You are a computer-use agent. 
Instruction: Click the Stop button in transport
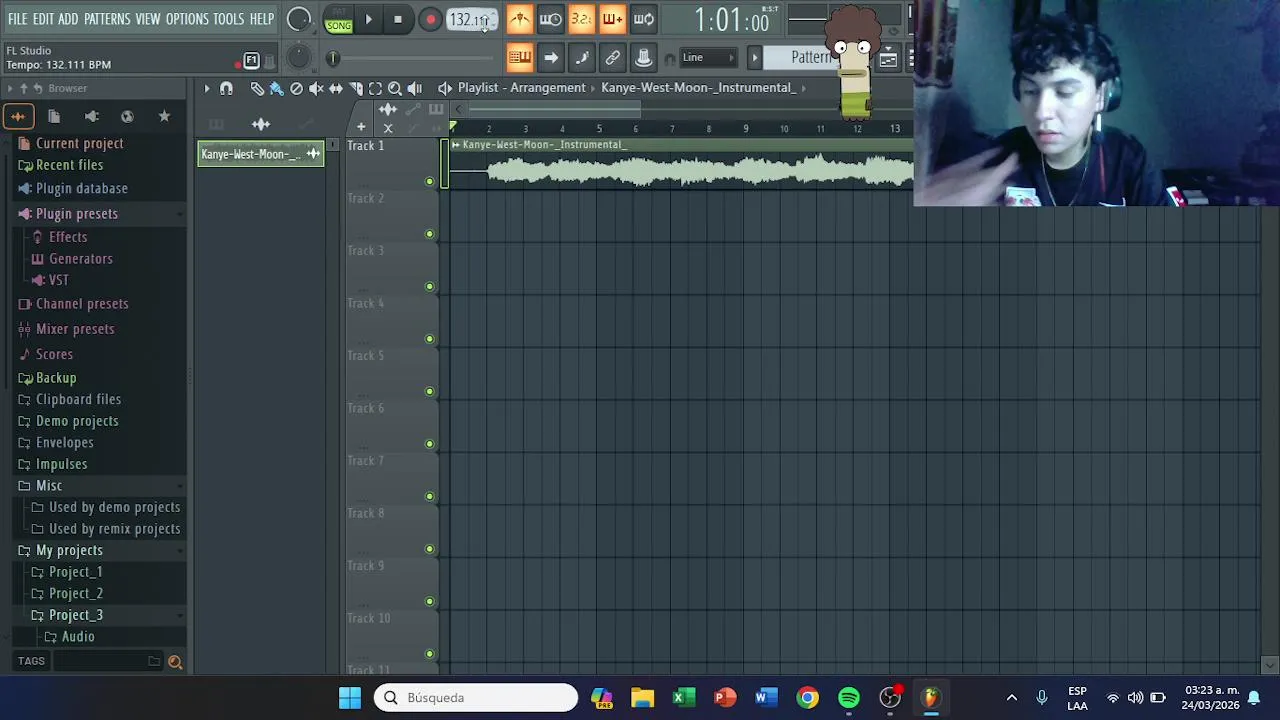[398, 19]
